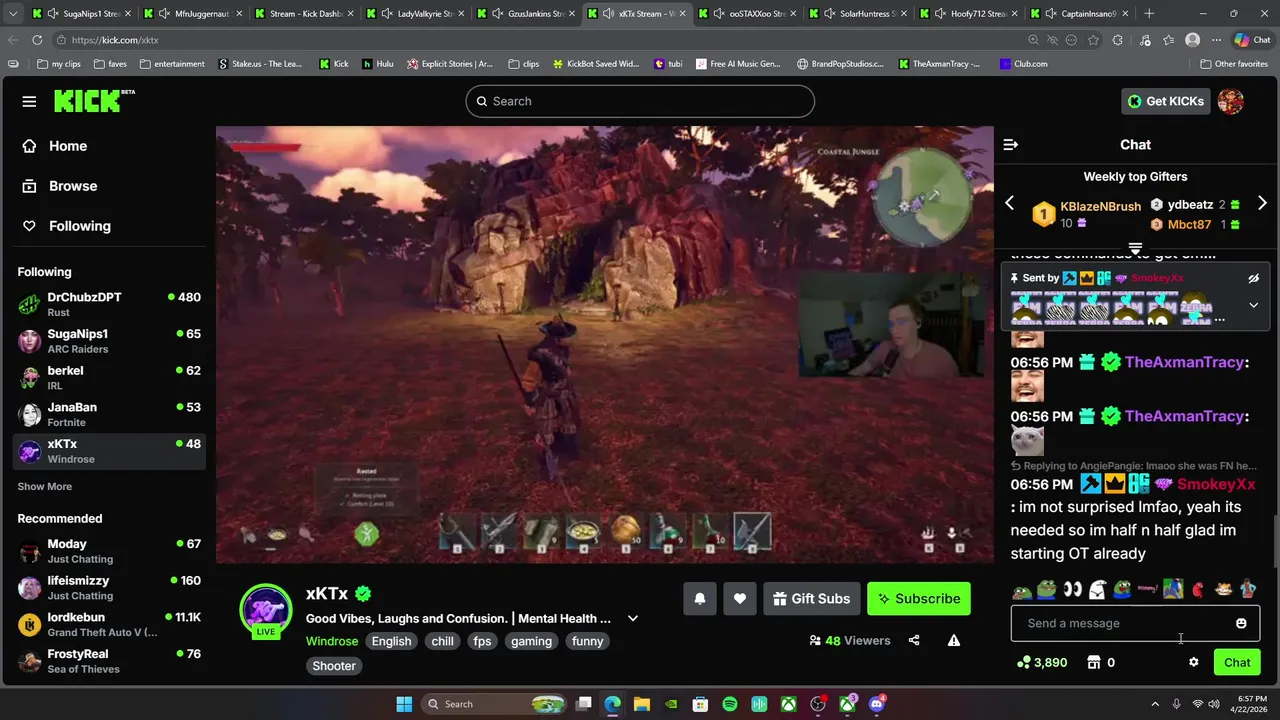Click the fps tag
The image size is (1280, 720).
click(482, 641)
